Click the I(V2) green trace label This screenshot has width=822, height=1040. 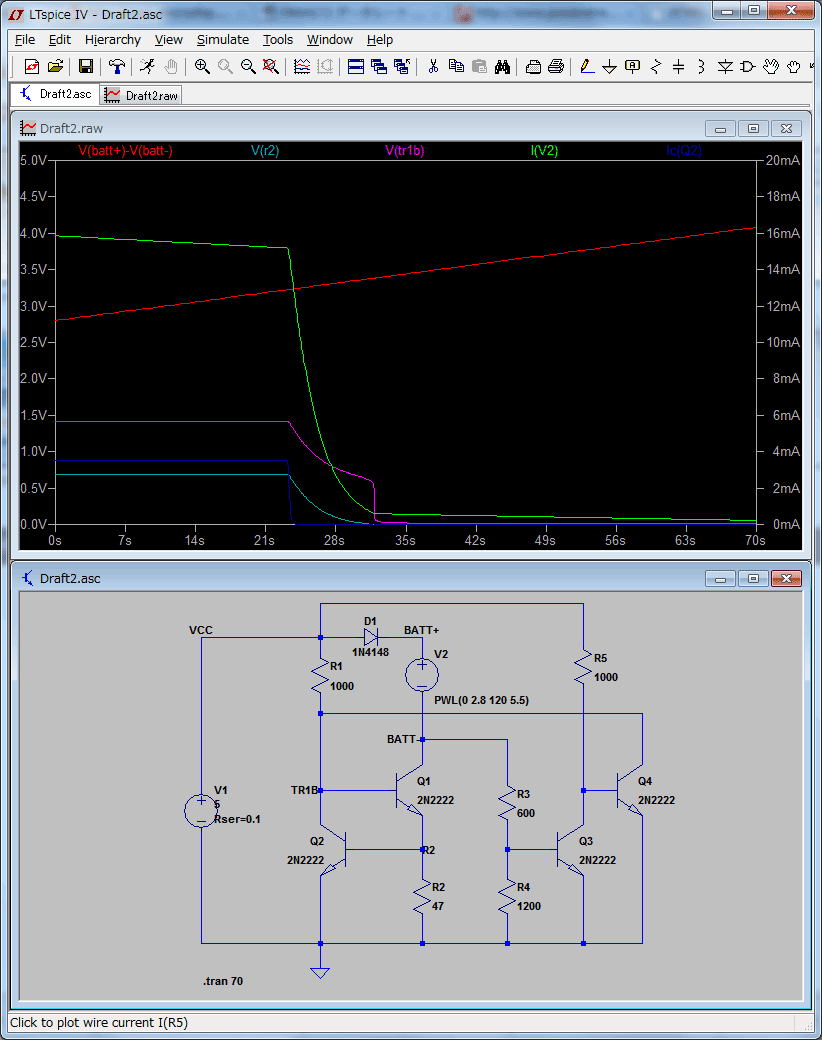pos(544,151)
